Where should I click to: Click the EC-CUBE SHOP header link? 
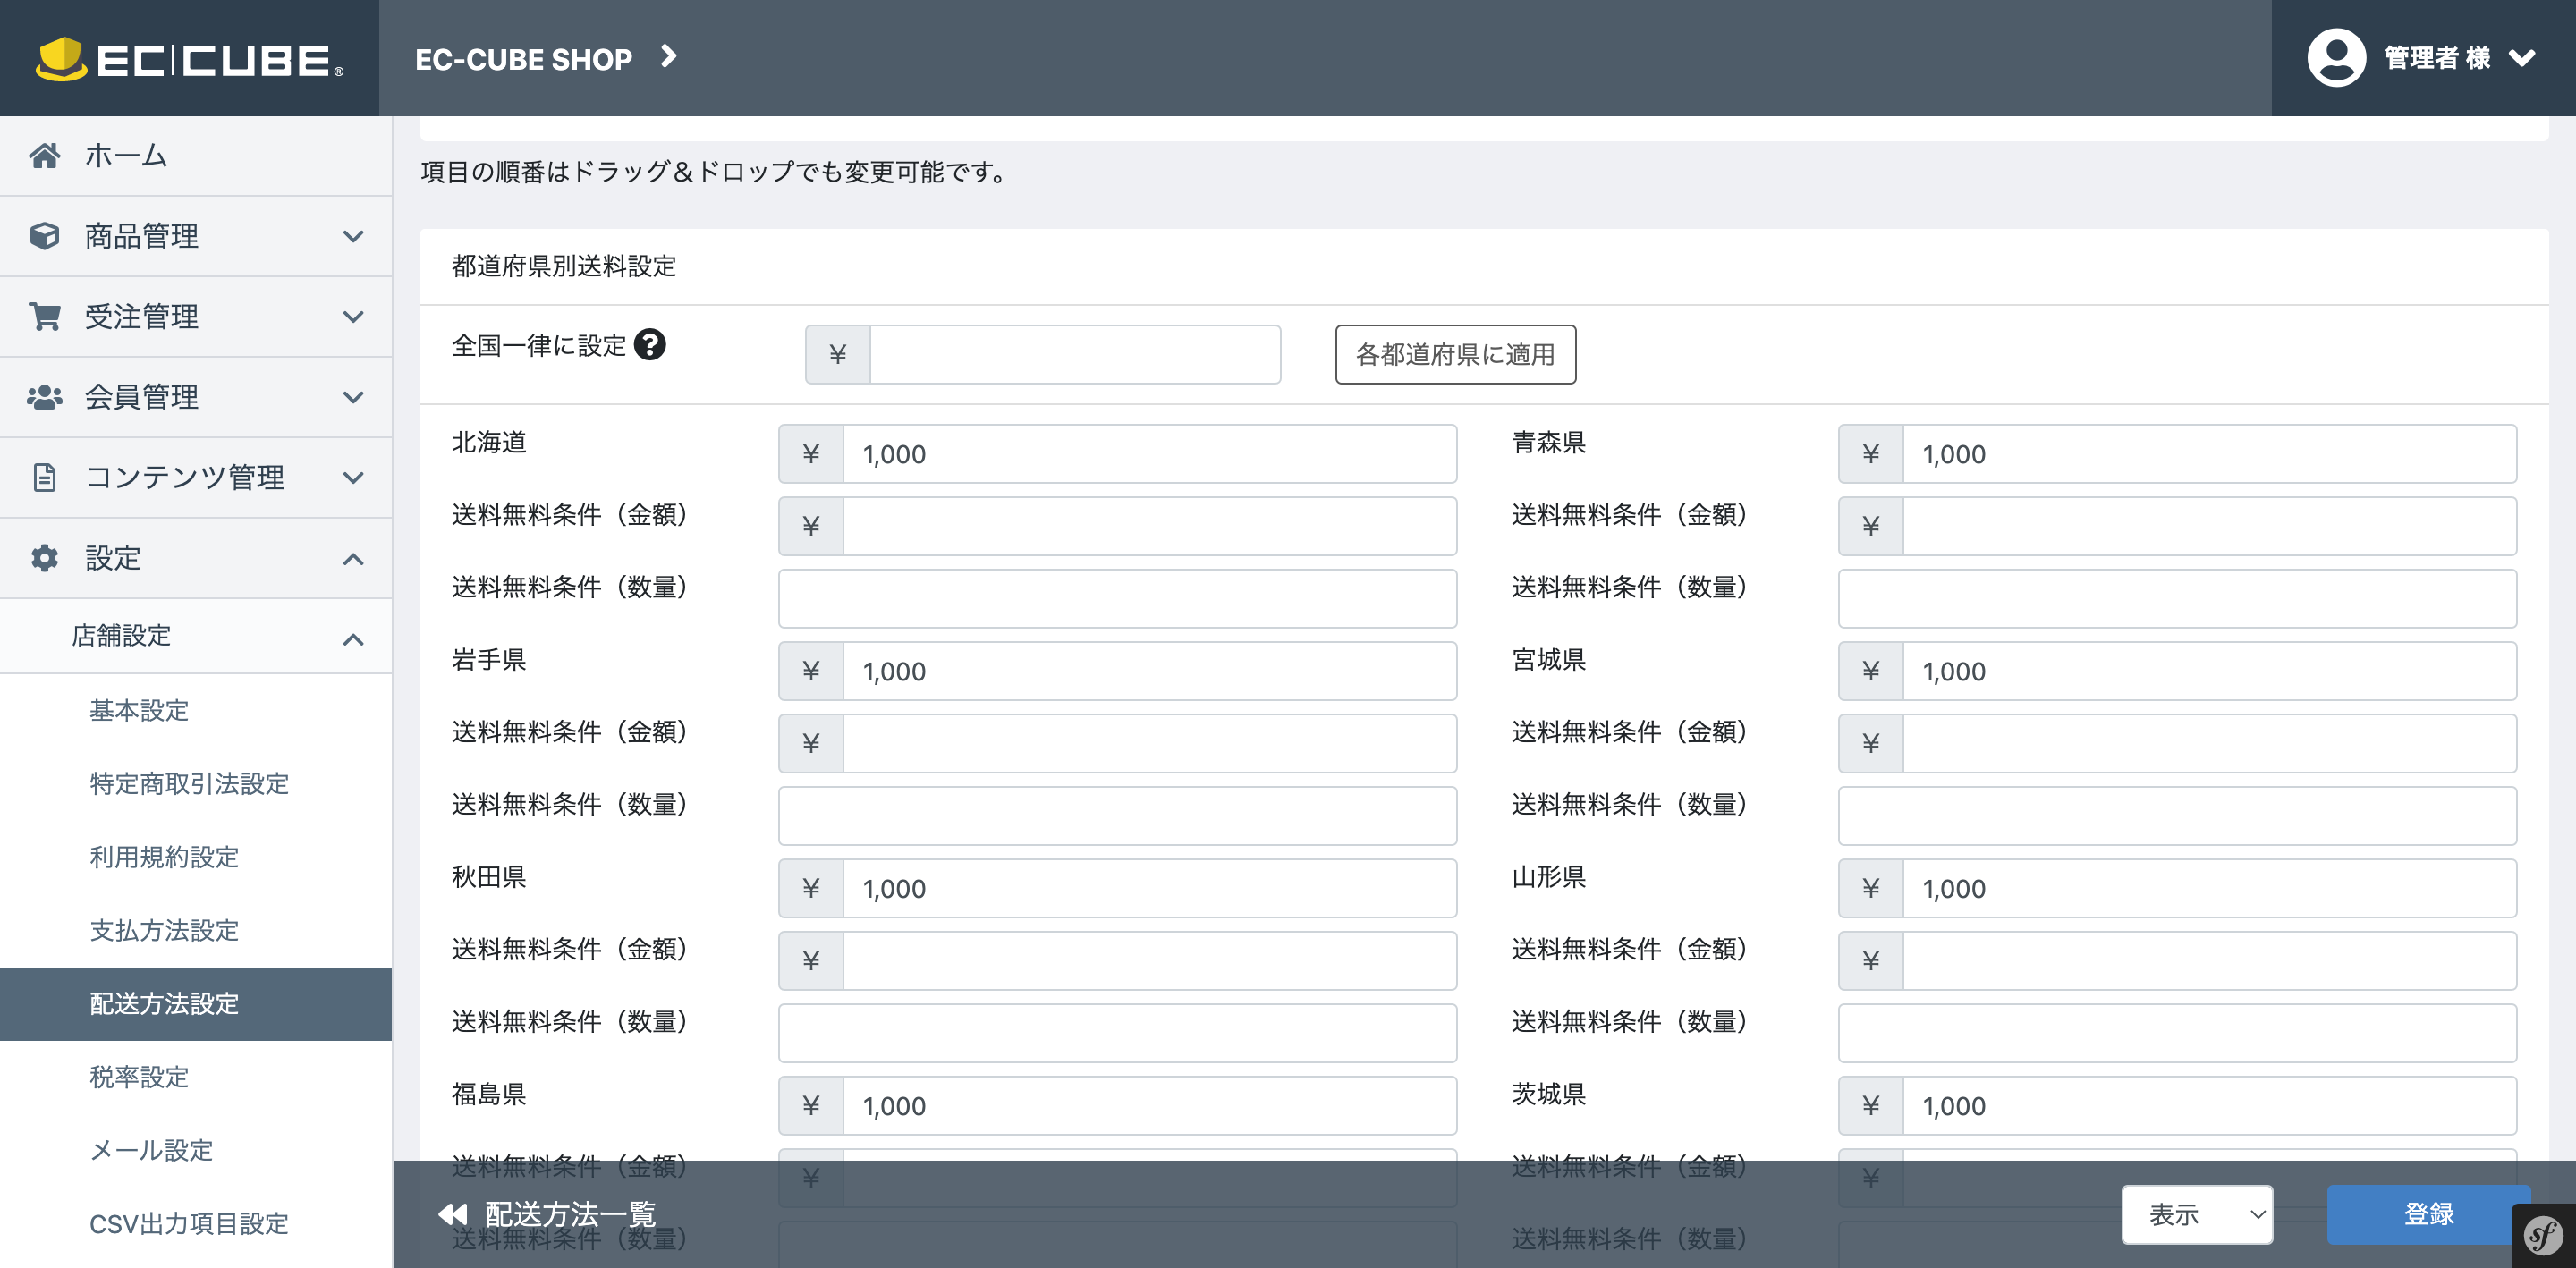(523, 59)
